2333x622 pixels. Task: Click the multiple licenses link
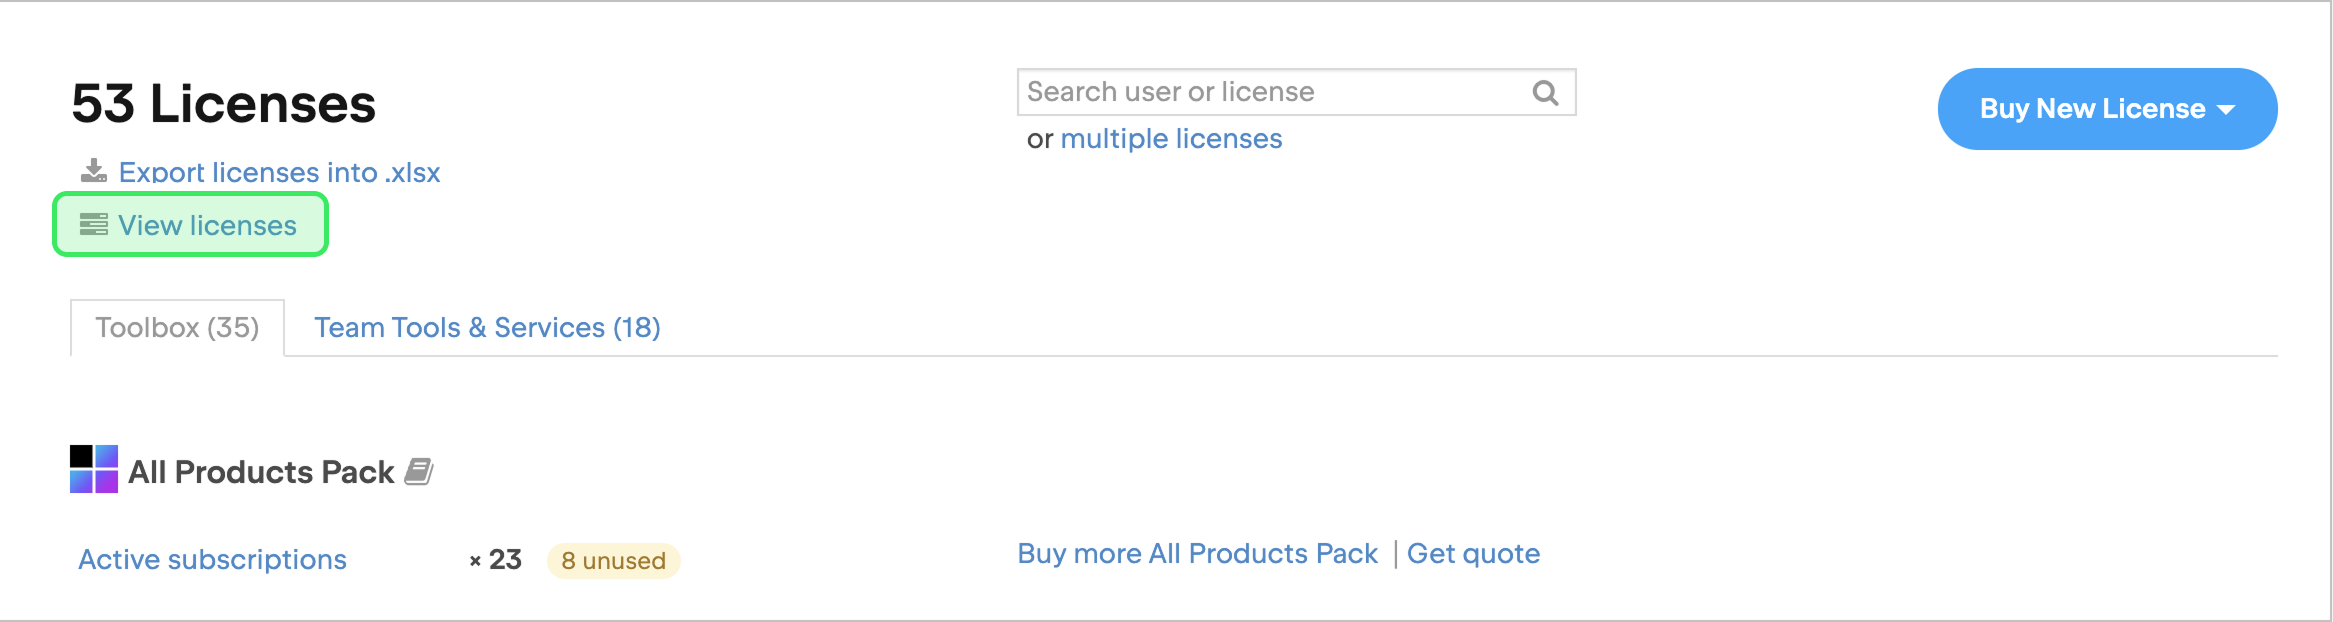click(x=1171, y=138)
